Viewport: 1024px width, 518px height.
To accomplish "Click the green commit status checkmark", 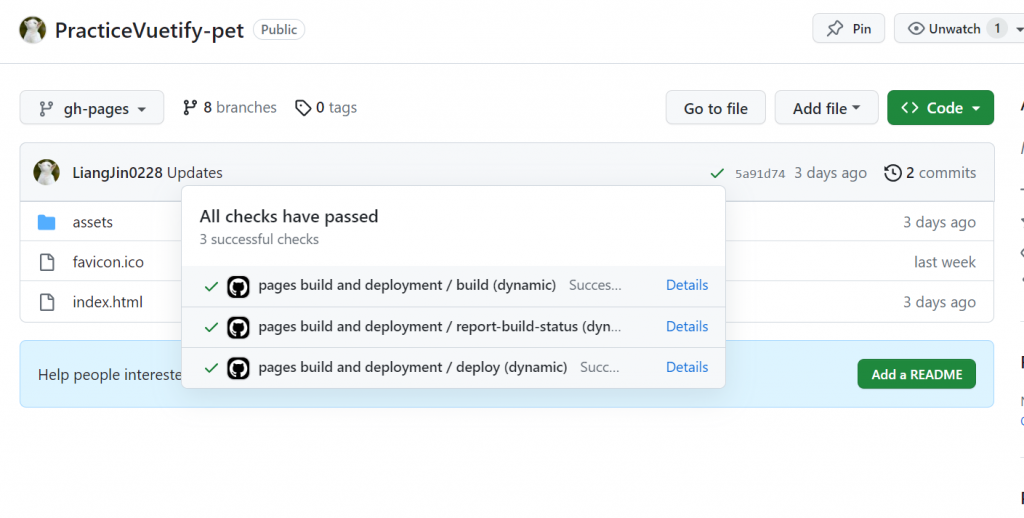I will (x=717, y=173).
